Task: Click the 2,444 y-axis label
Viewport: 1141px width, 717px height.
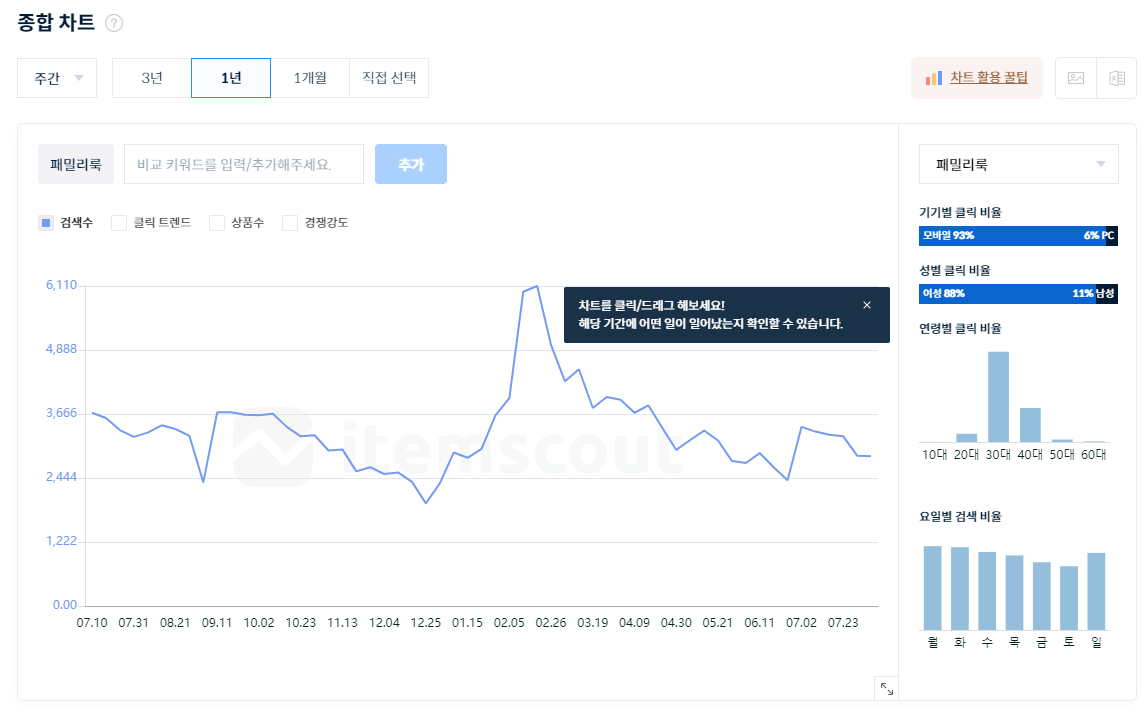Action: coord(61,478)
